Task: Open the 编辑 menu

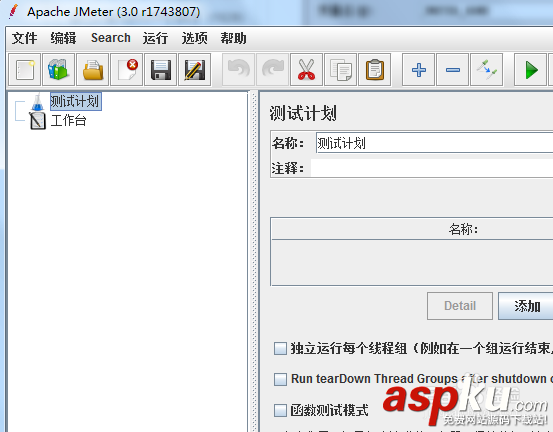Action: pyautogui.click(x=63, y=38)
